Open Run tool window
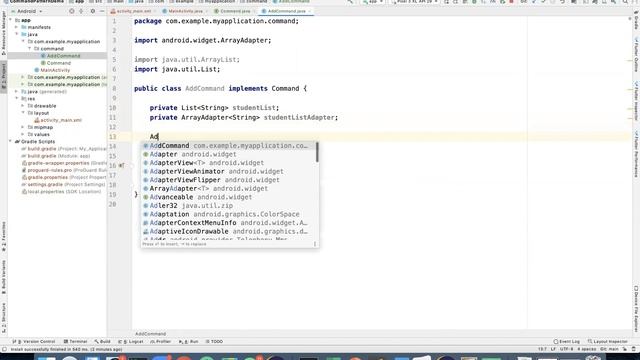Viewport: 640px width, 360px height. [189, 342]
